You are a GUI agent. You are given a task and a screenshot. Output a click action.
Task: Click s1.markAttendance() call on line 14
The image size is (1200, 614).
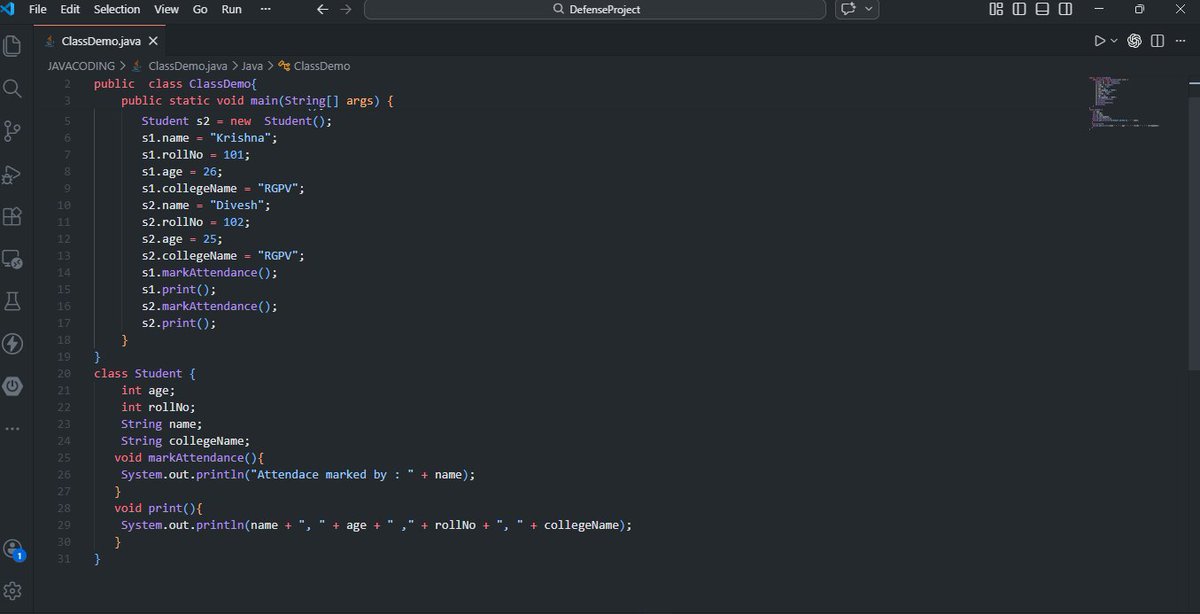[x=209, y=272]
